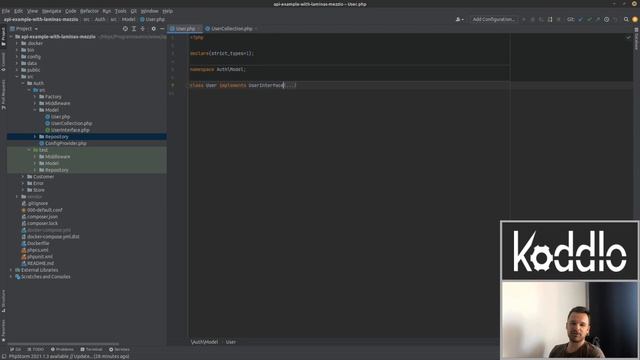The width and height of the screenshot is (640, 360).
Task: Select Dockerfile in project tree
Action: [38, 243]
